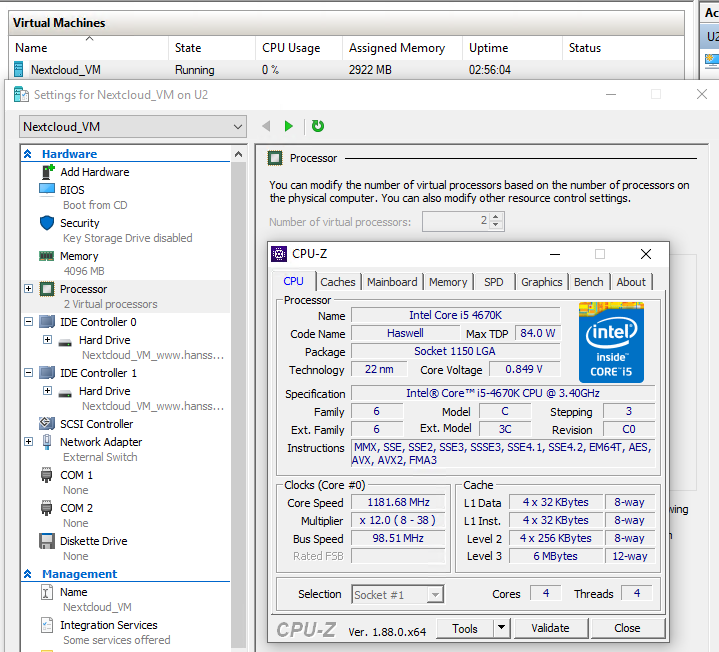Click the Processor chip icon in Hardware list
This screenshot has height=652, width=719.
click(47, 289)
